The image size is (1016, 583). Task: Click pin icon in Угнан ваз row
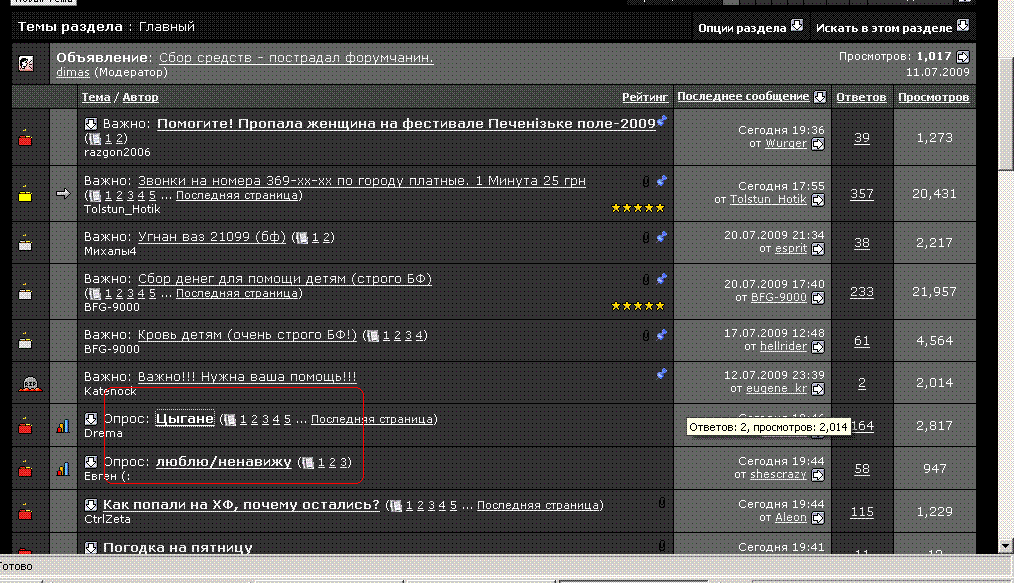pyautogui.click(x=661, y=237)
